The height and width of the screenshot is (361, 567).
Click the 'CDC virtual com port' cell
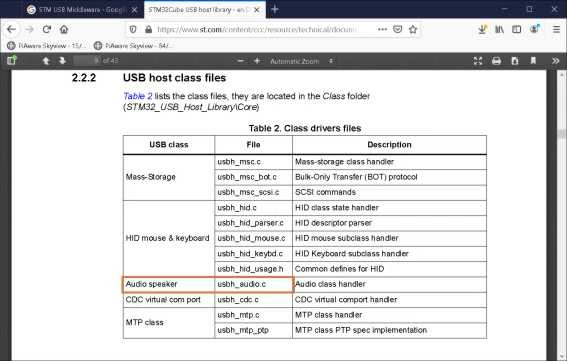pyautogui.click(x=169, y=300)
